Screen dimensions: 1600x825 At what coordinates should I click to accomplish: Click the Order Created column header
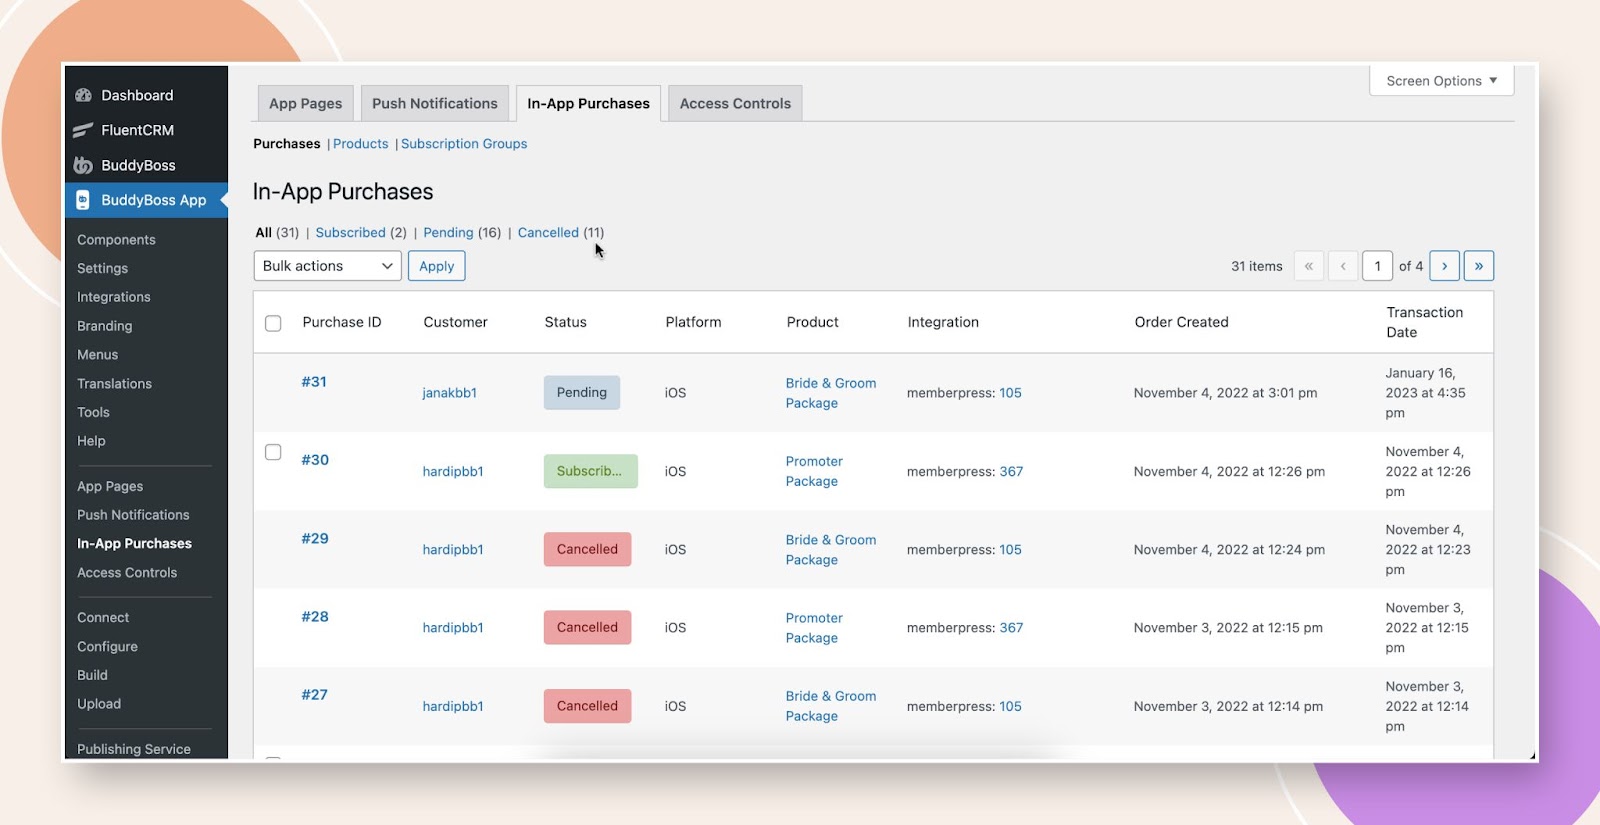1181,322
